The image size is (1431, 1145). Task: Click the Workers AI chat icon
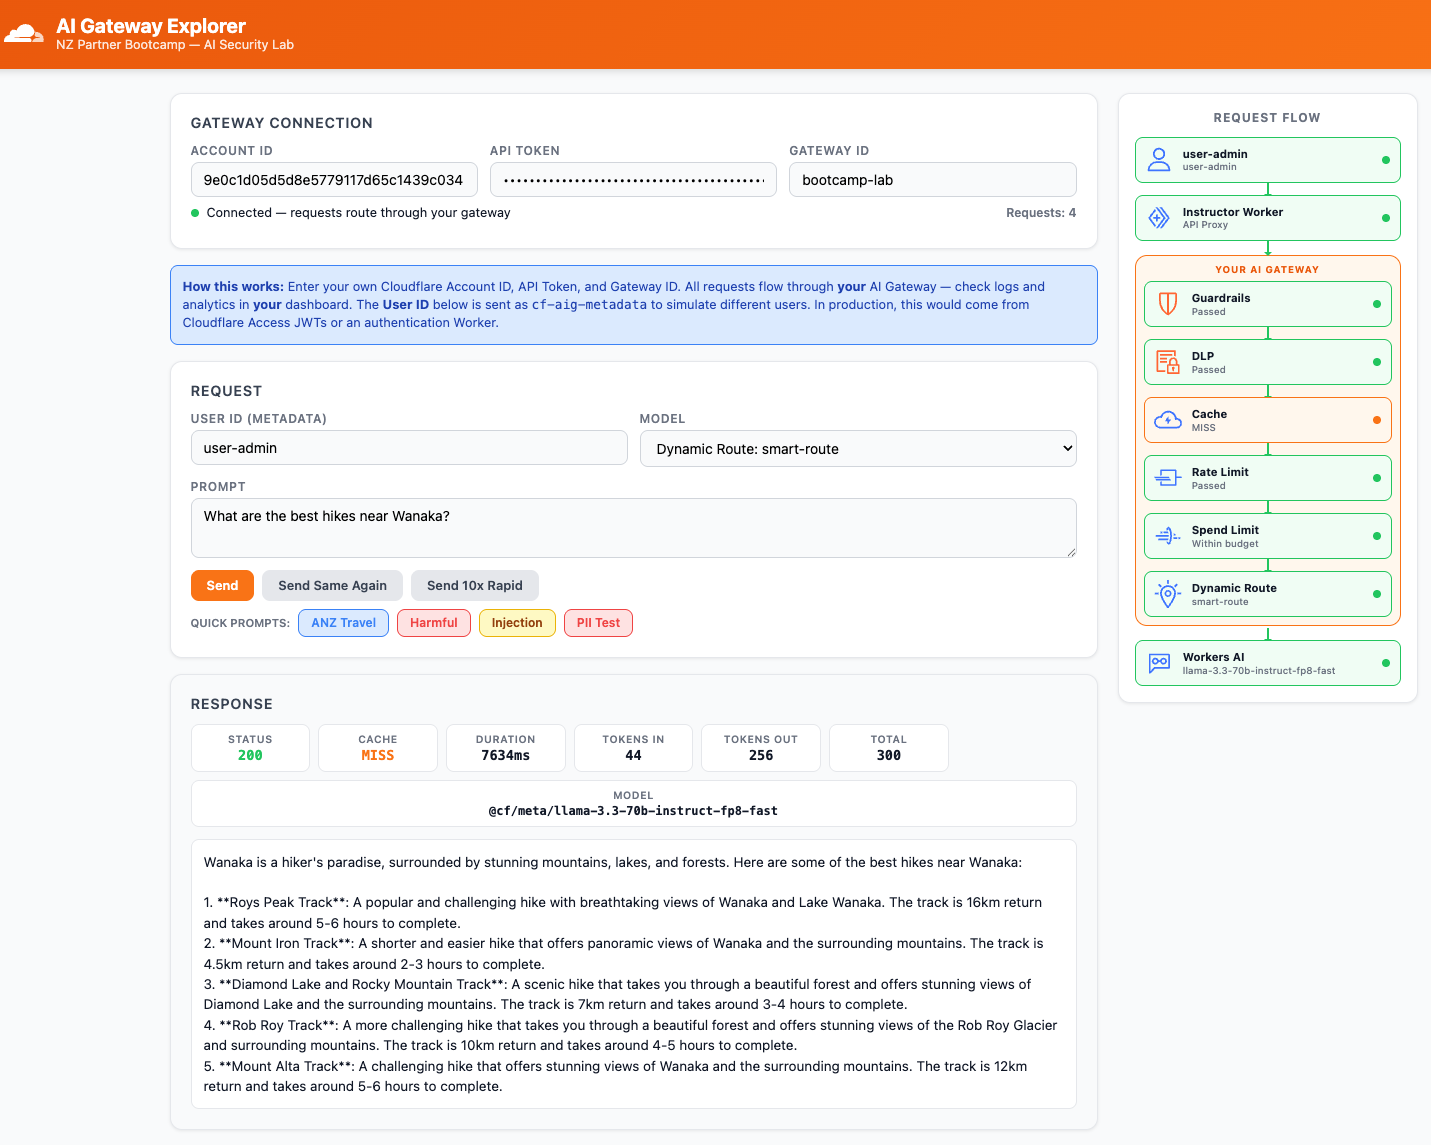1159,663
